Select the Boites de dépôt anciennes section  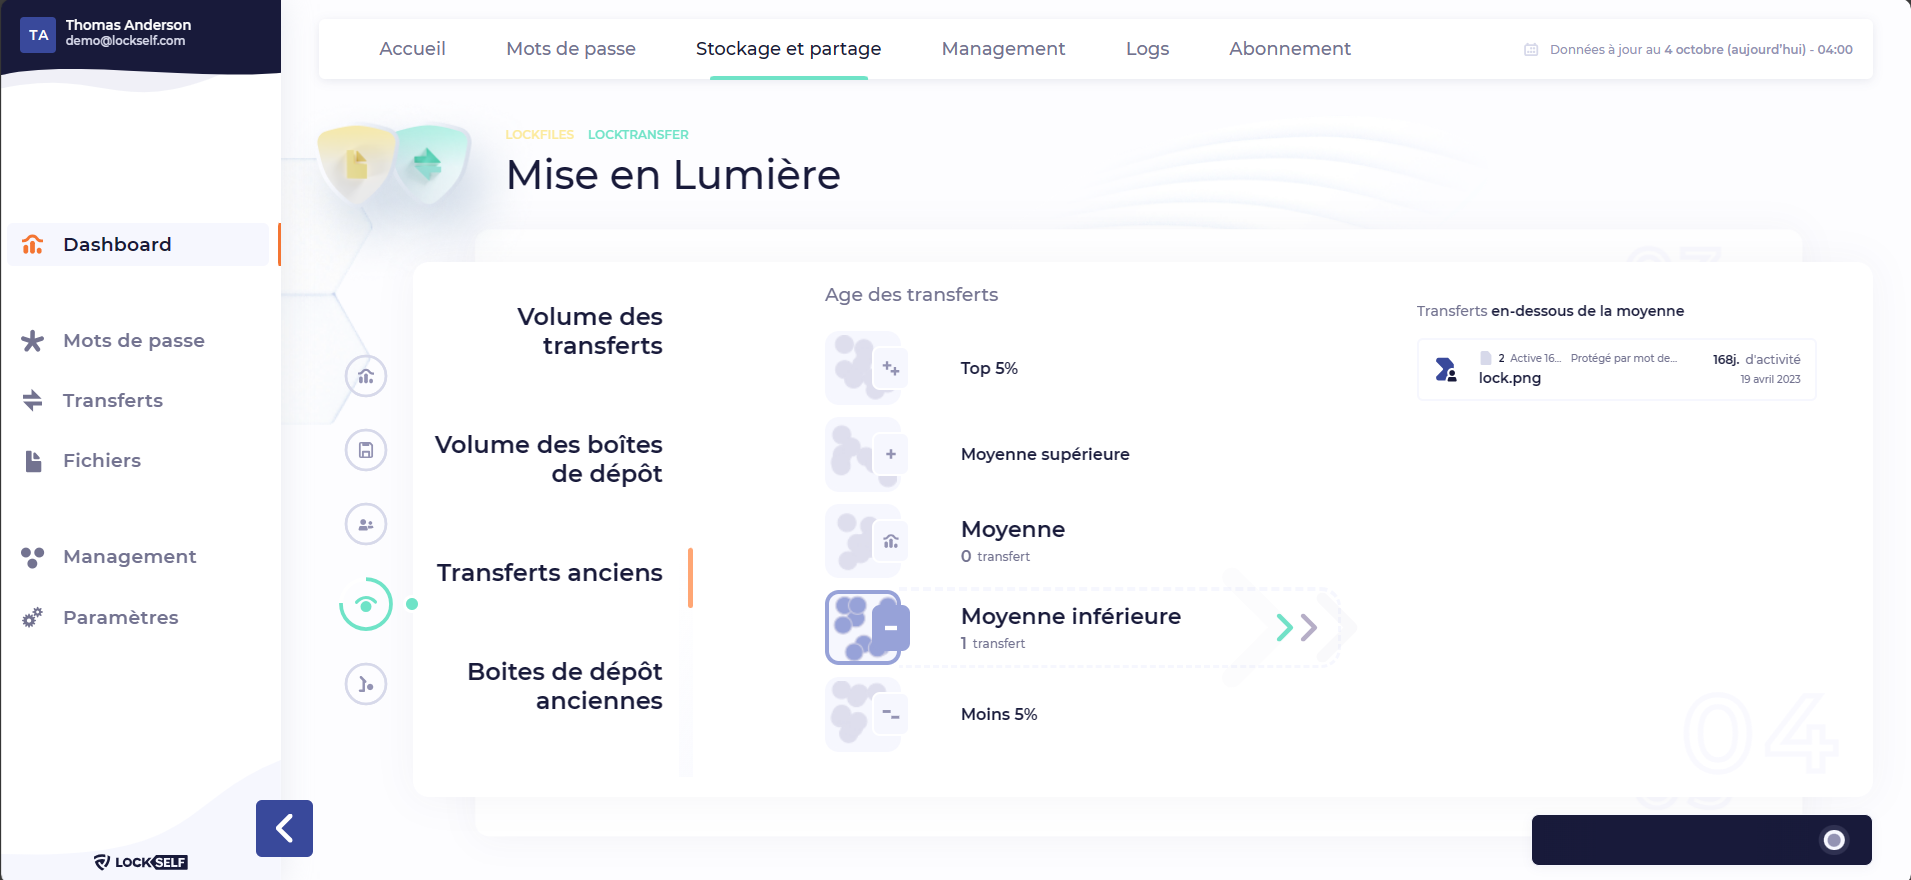tap(564, 686)
